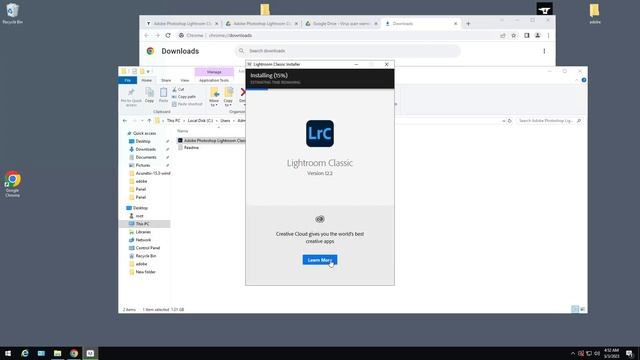Select Recycle Bin in navigation pane
The width and height of the screenshot is (640, 360).
tap(145, 256)
